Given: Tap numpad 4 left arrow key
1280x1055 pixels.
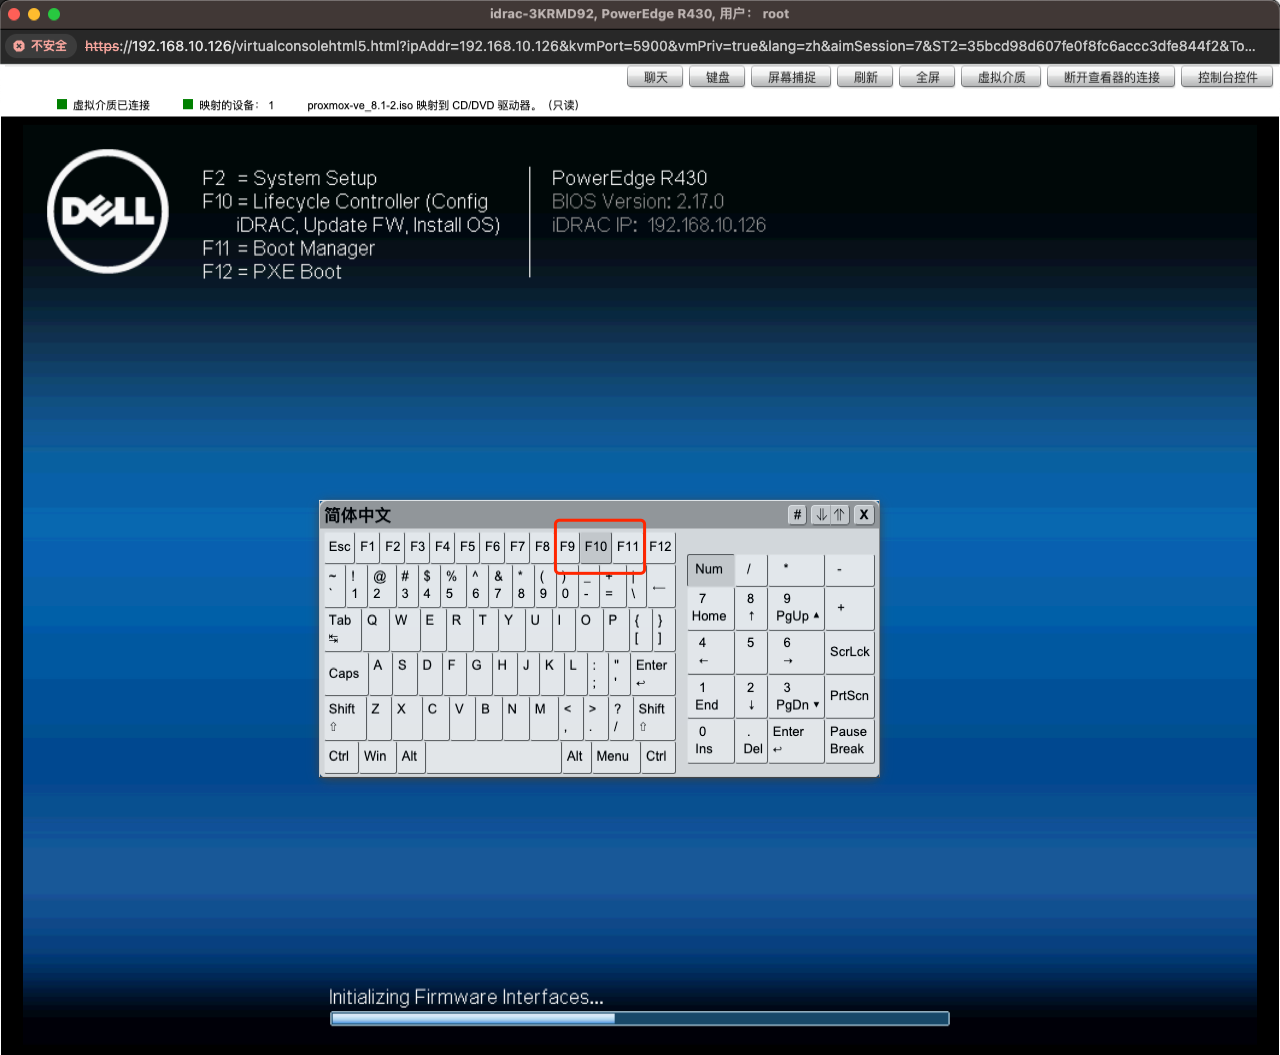Looking at the screenshot, I should [710, 652].
